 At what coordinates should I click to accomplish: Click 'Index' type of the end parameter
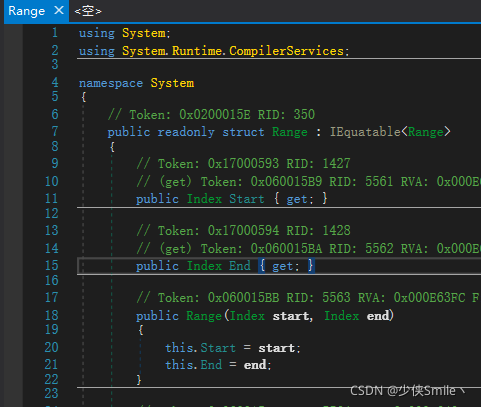342,316
